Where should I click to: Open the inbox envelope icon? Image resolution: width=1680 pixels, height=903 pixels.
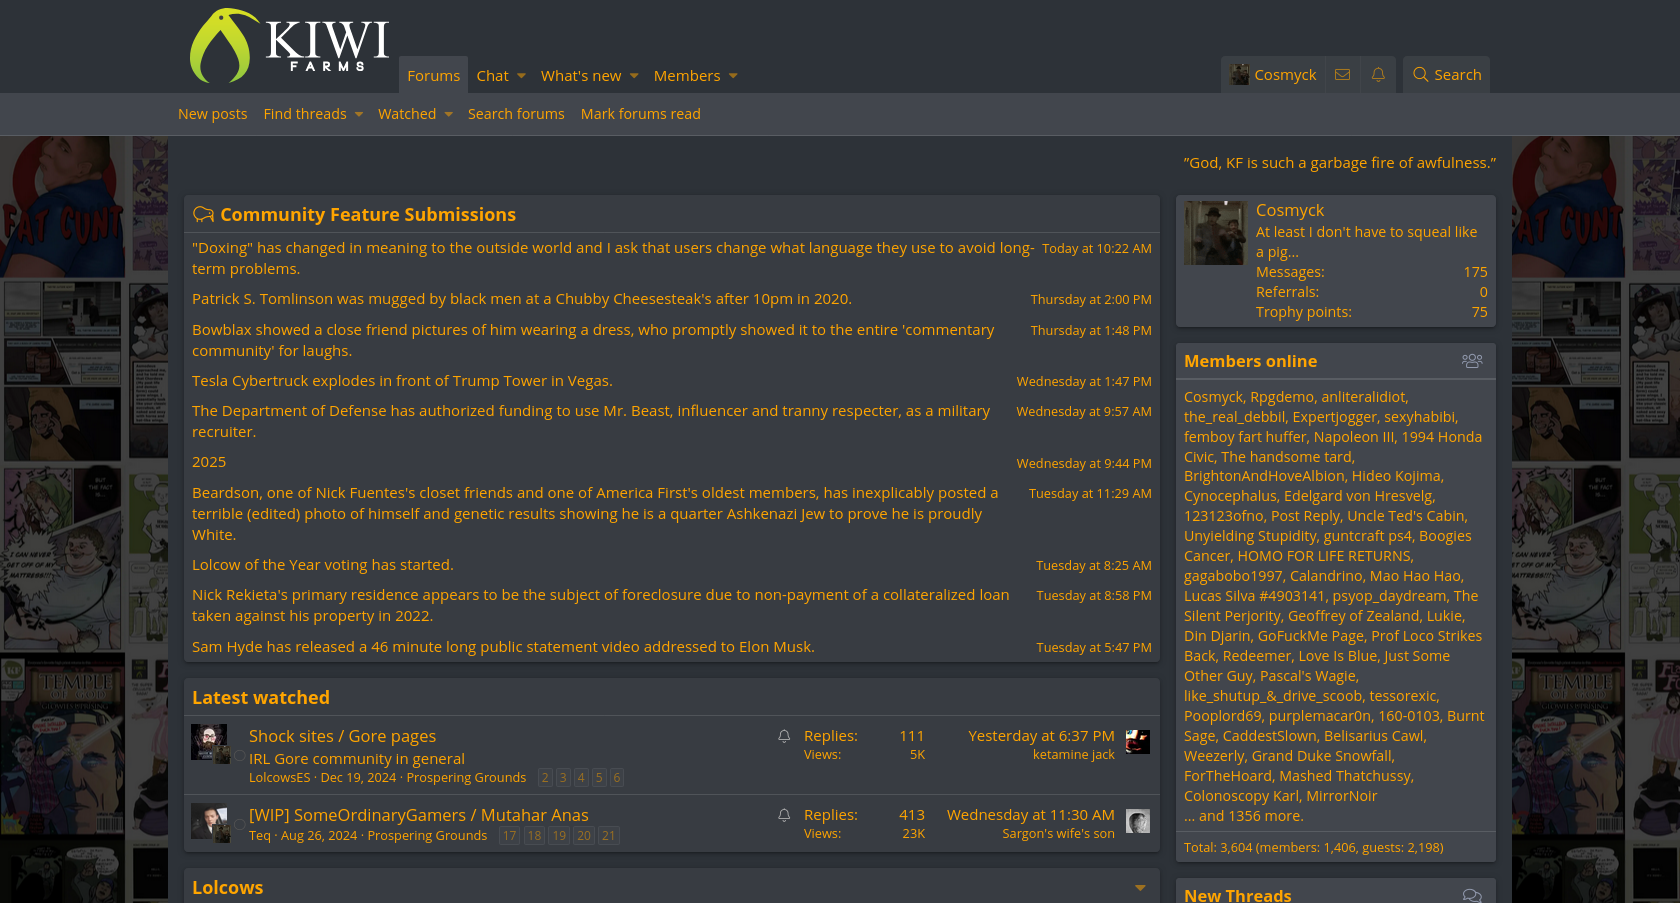1342,75
